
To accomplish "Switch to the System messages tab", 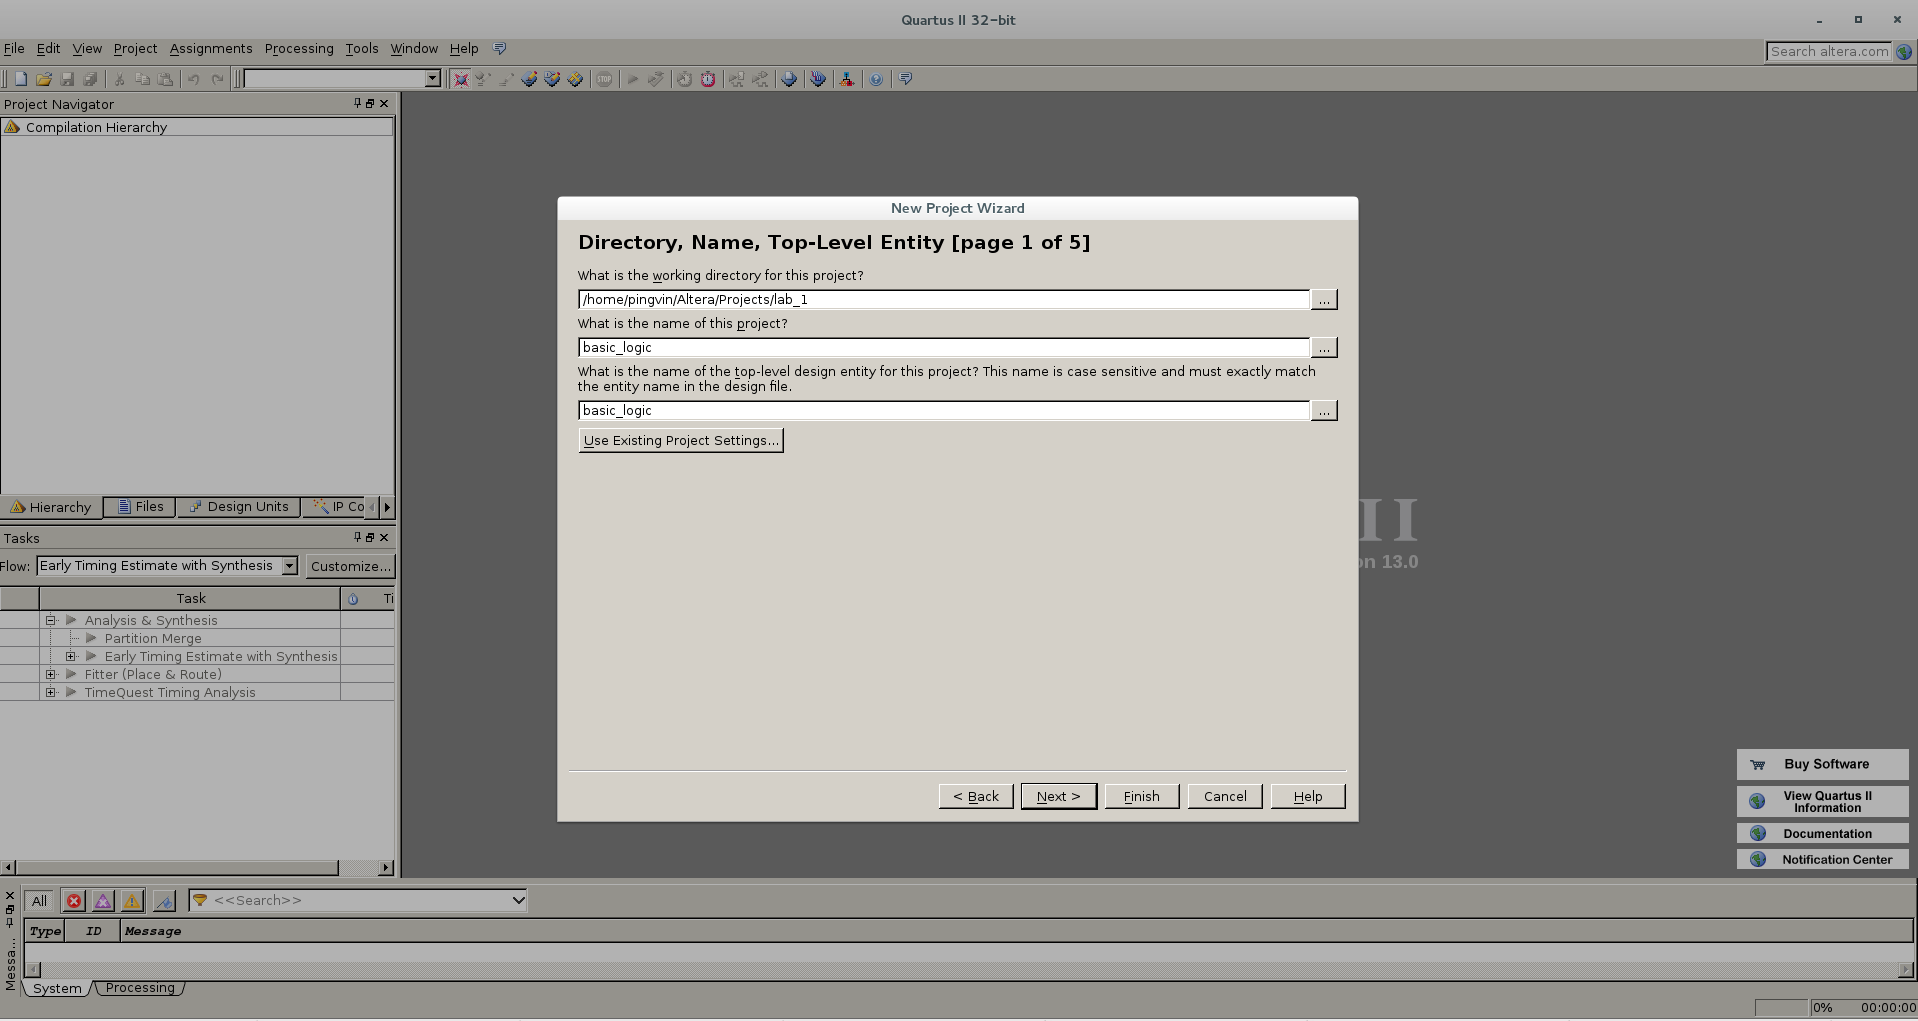I will pos(57,988).
